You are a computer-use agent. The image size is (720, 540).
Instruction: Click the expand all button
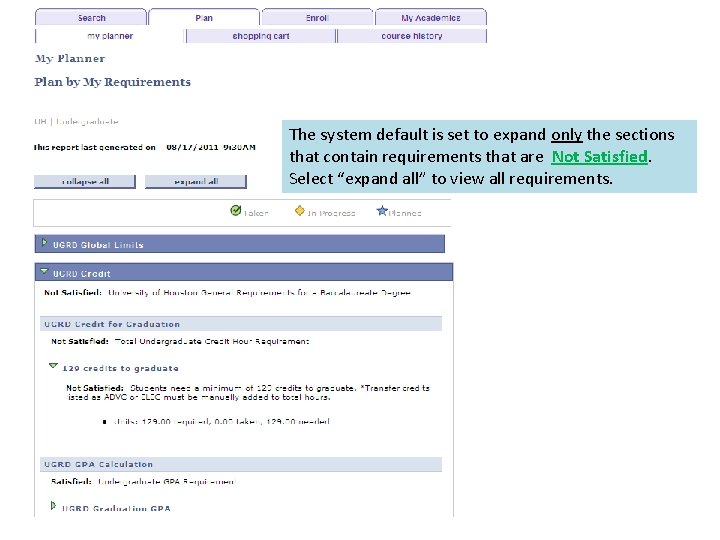(x=196, y=181)
